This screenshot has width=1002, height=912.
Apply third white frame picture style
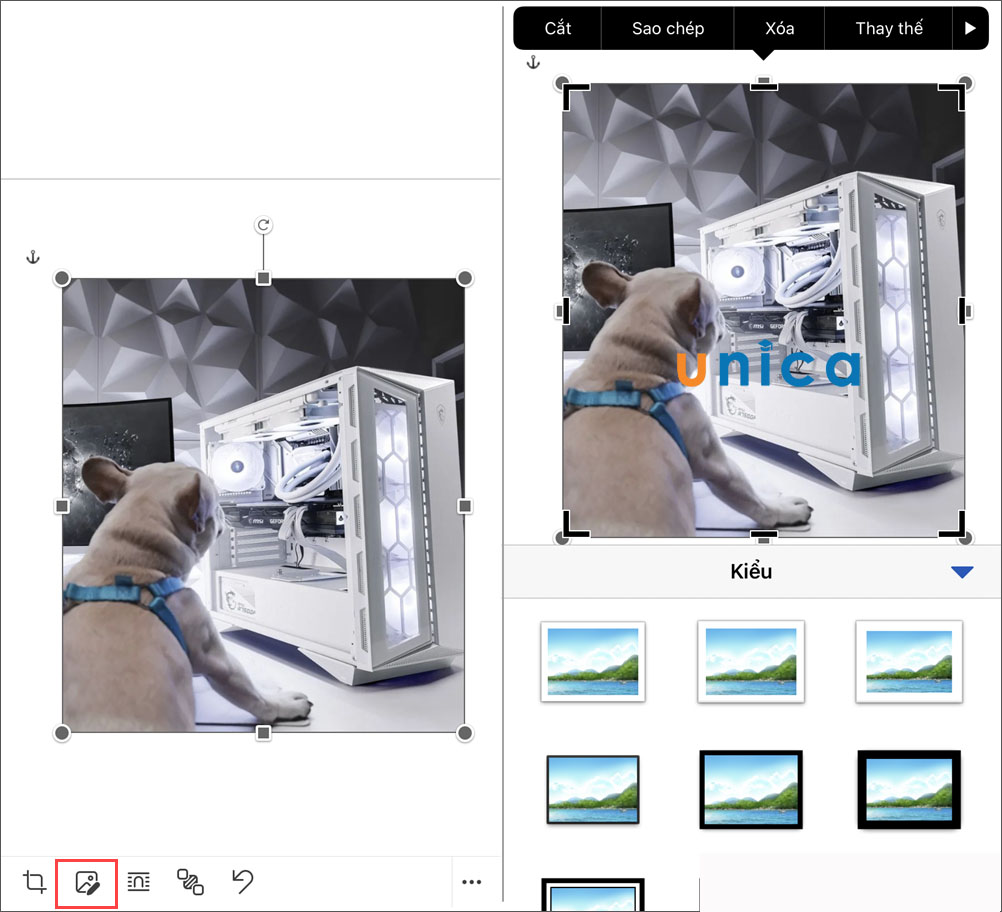point(909,661)
